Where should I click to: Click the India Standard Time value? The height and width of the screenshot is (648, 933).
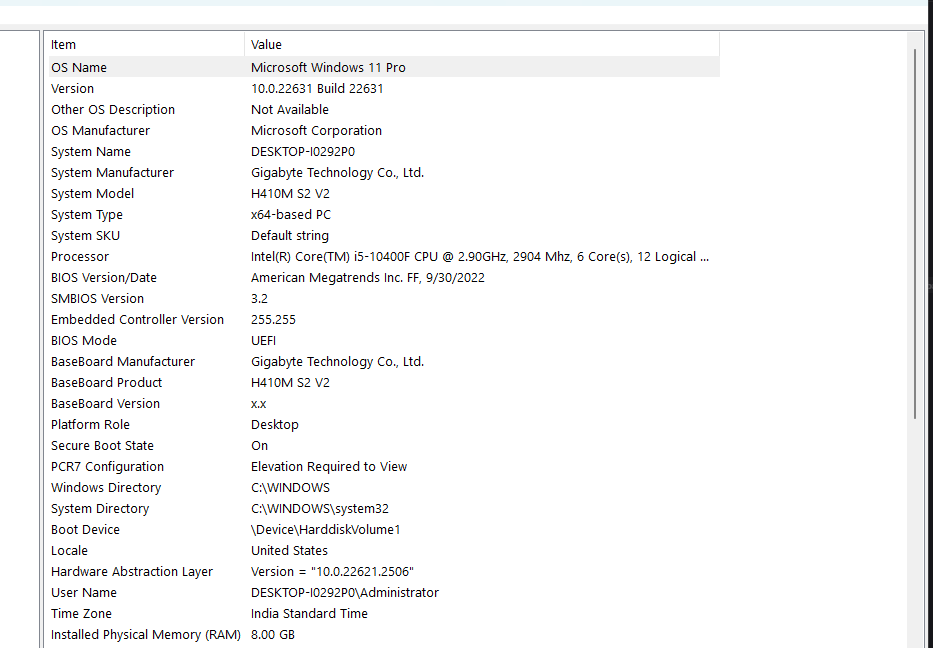(309, 614)
